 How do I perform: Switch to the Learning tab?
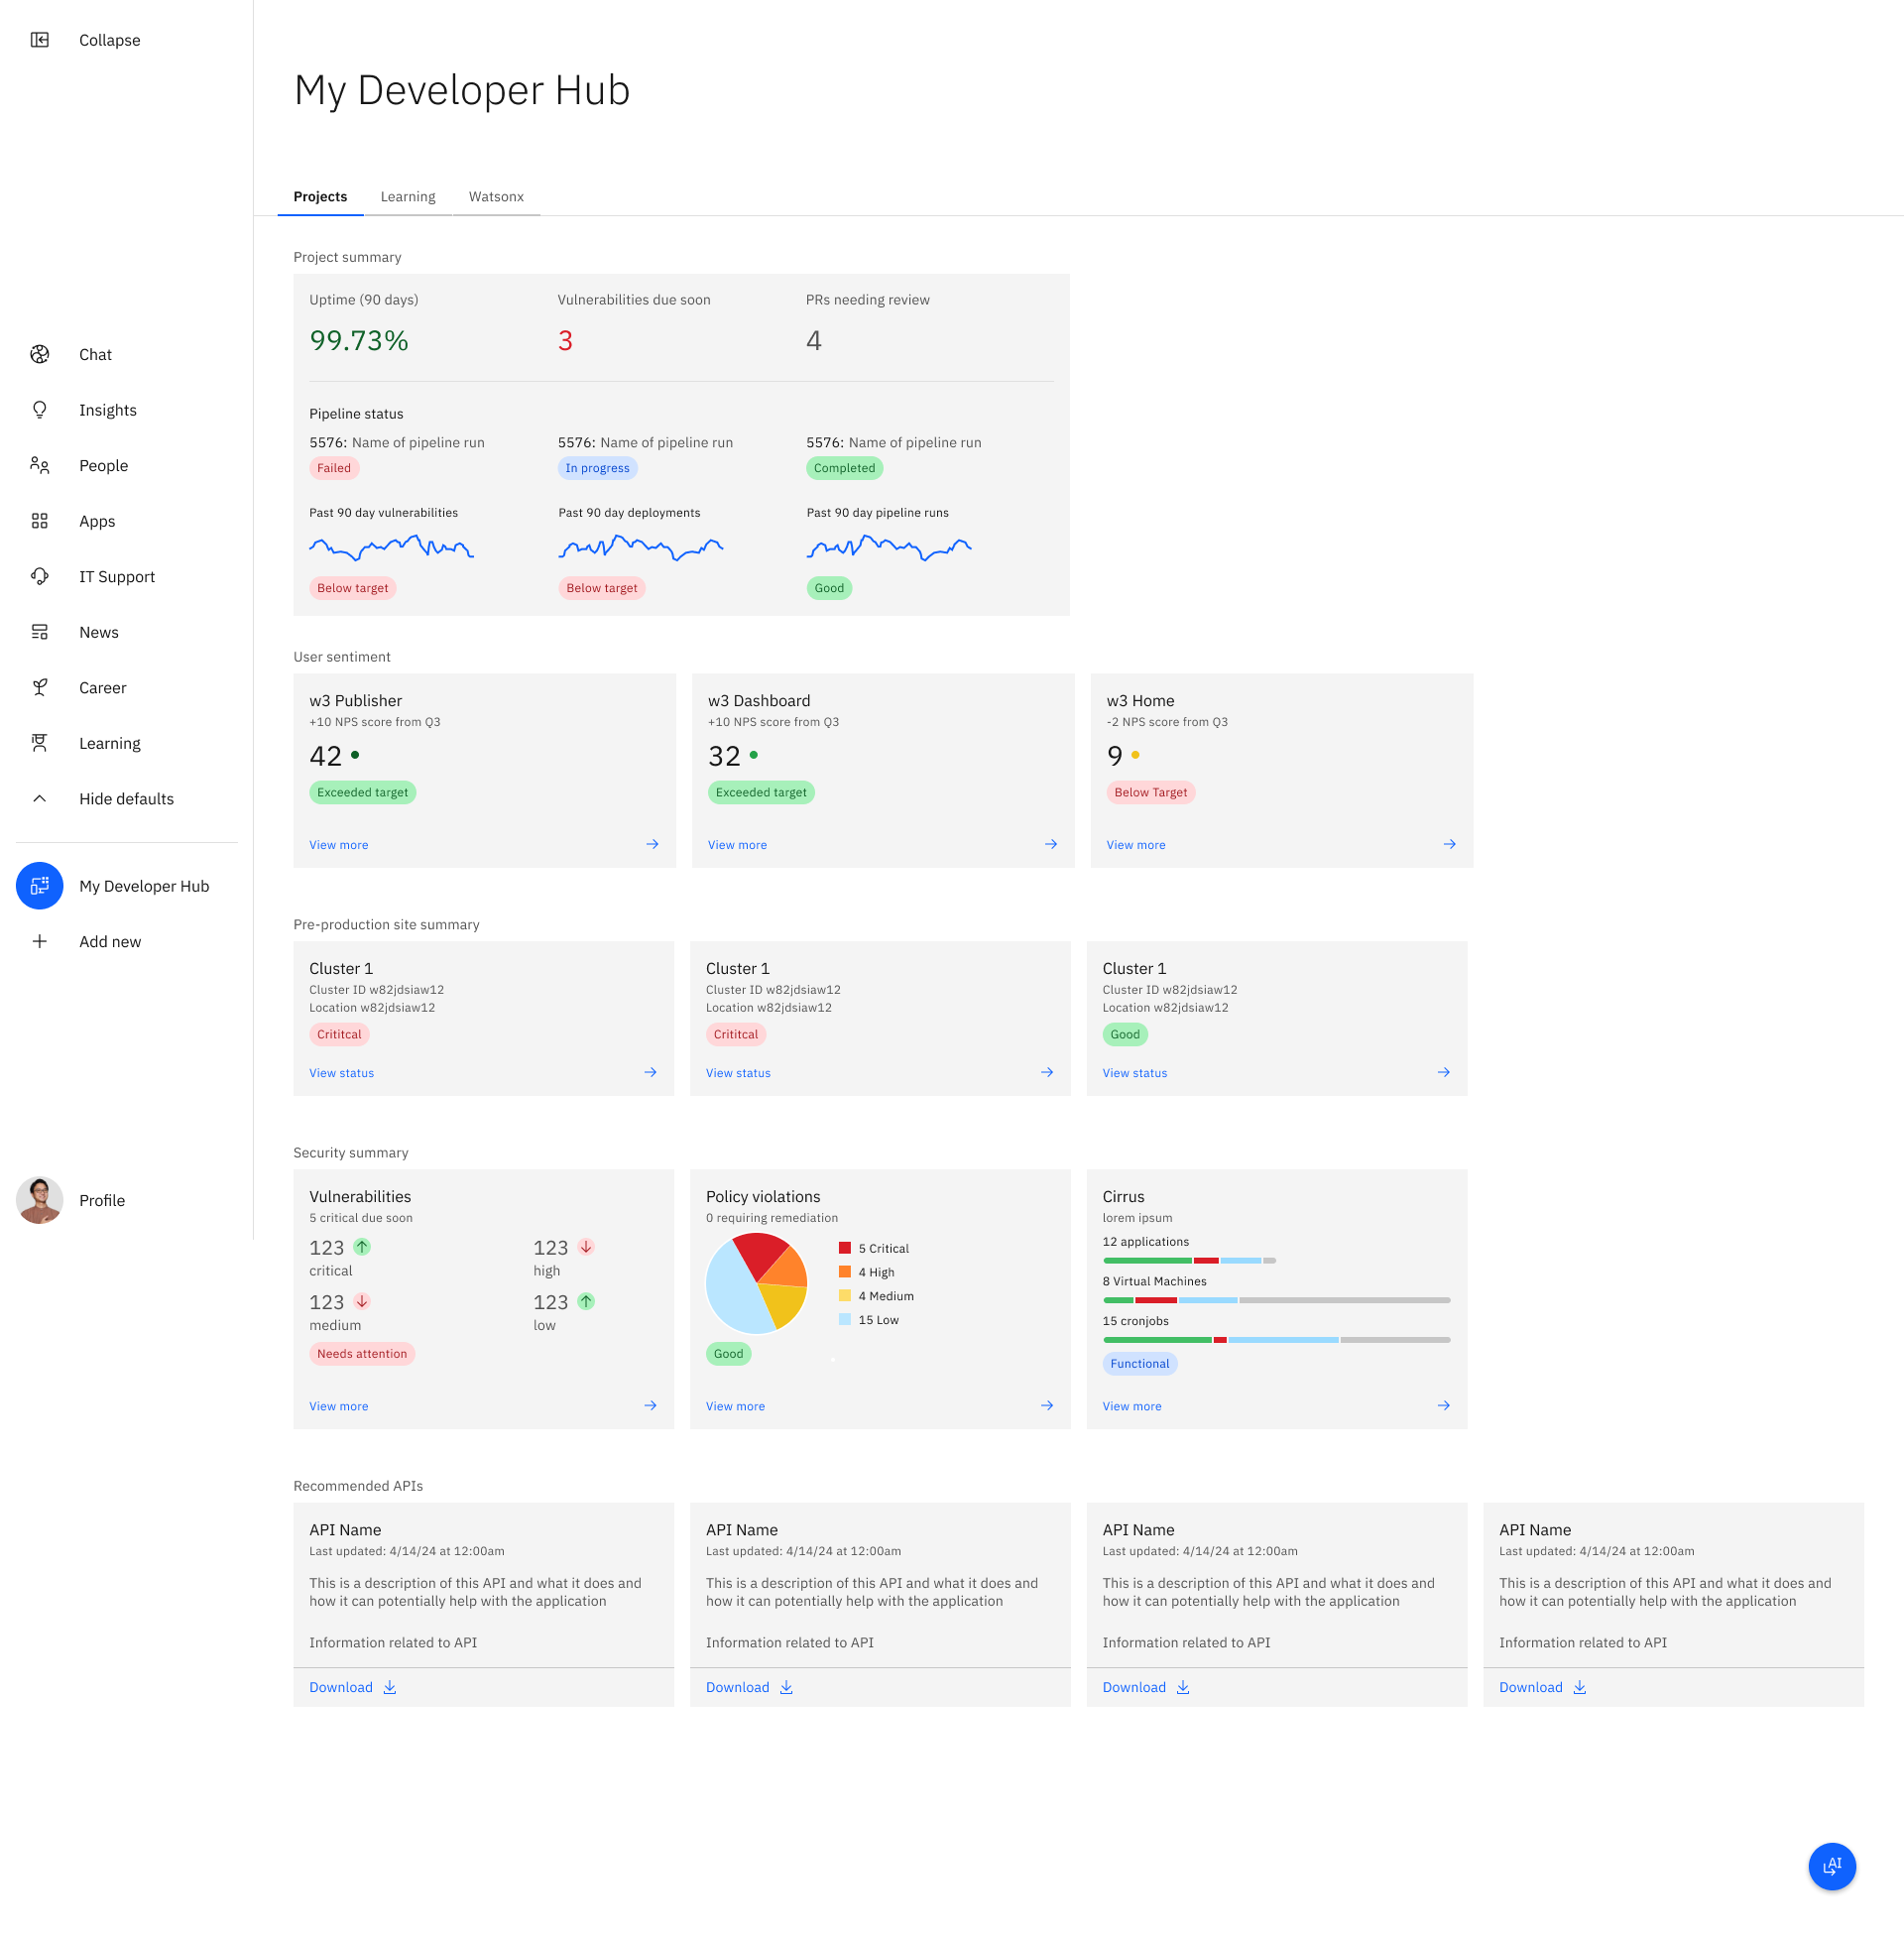(408, 197)
